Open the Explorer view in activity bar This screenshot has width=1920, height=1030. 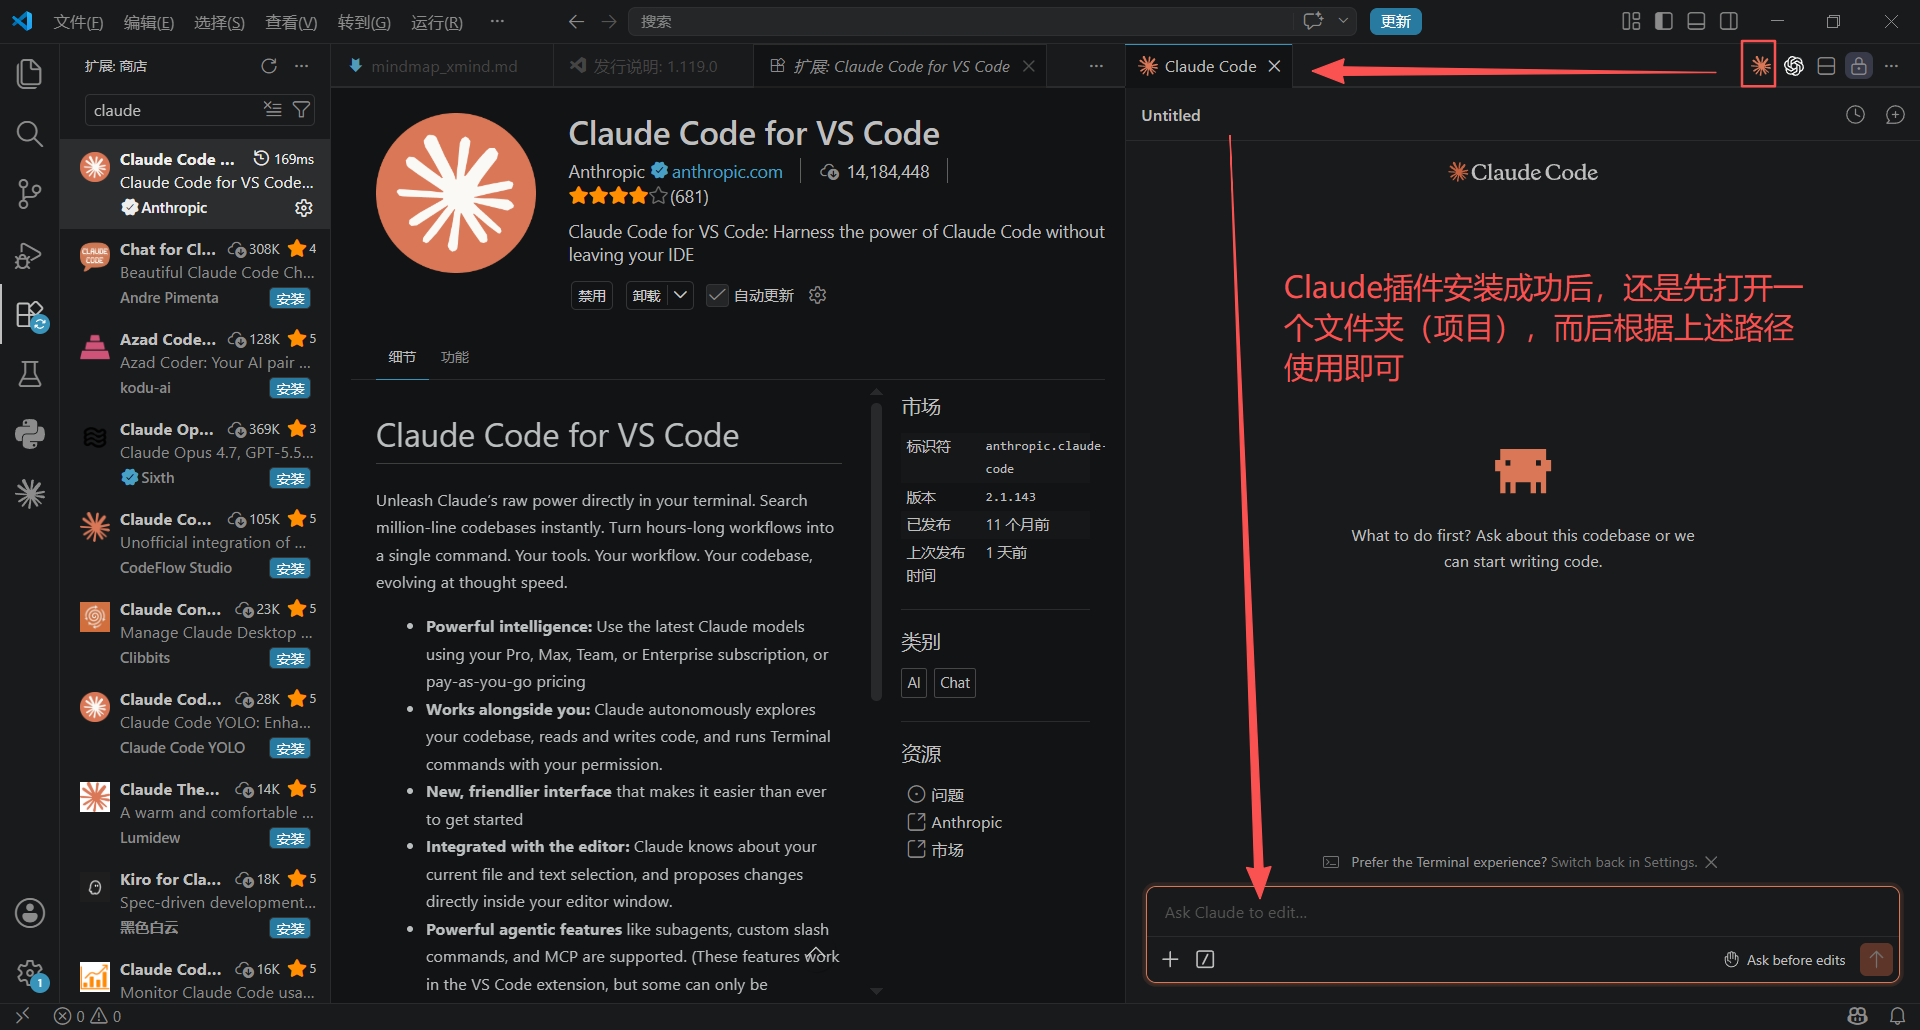30,74
